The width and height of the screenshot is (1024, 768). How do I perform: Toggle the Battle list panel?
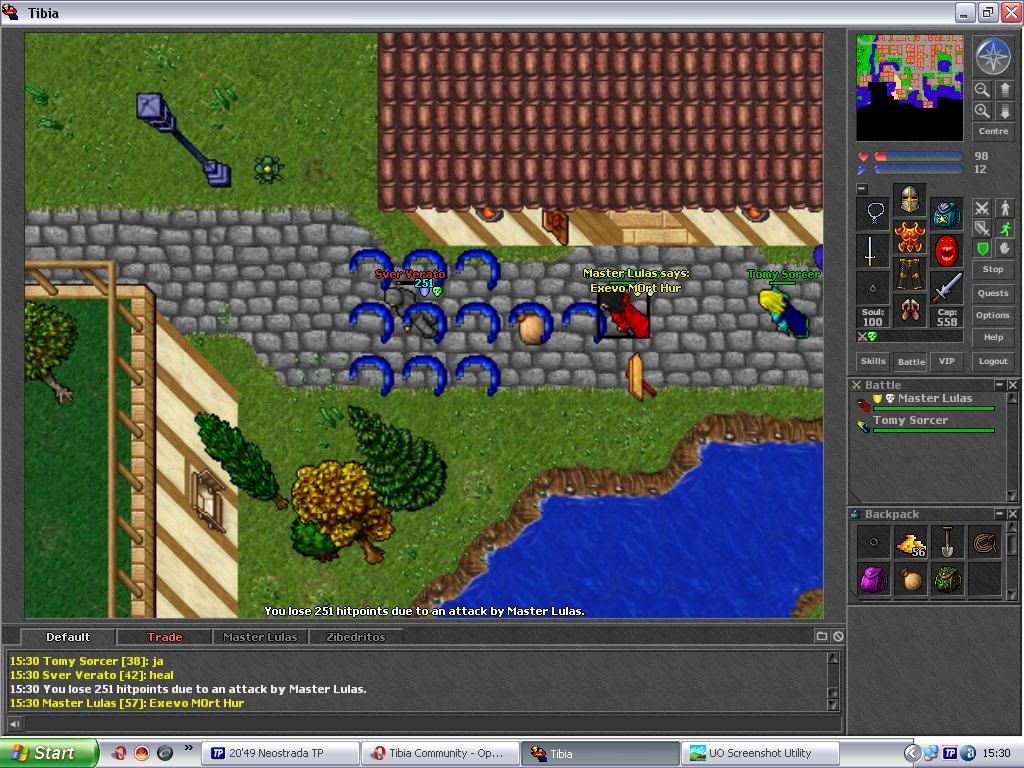pyautogui.click(x=911, y=361)
